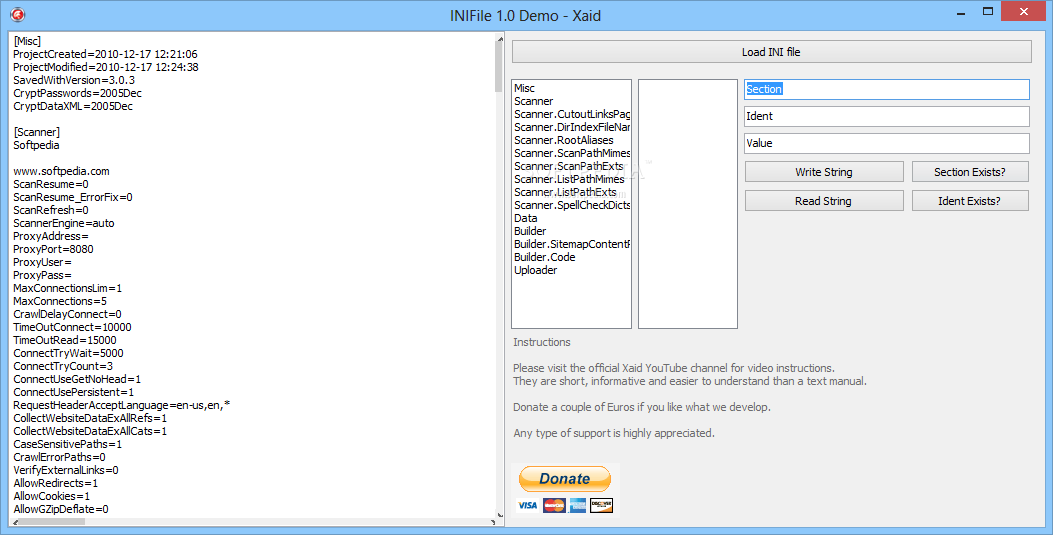The height and width of the screenshot is (535, 1053).
Task: Click the SavedWithVersion=3.0.3 line
Action: coord(74,81)
